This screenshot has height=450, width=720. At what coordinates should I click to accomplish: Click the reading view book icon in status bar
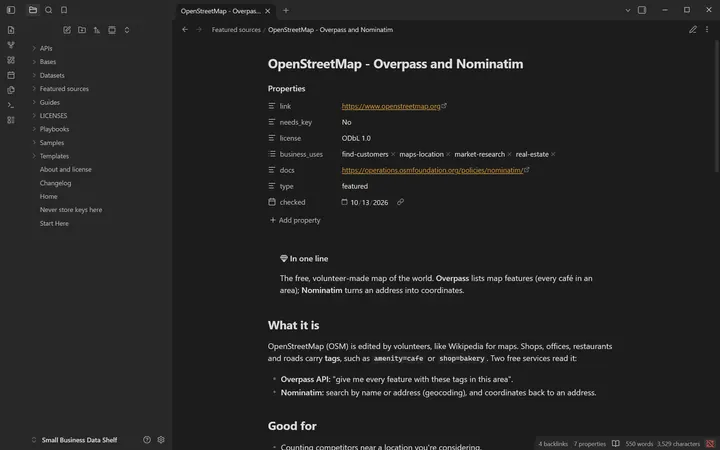(615, 444)
